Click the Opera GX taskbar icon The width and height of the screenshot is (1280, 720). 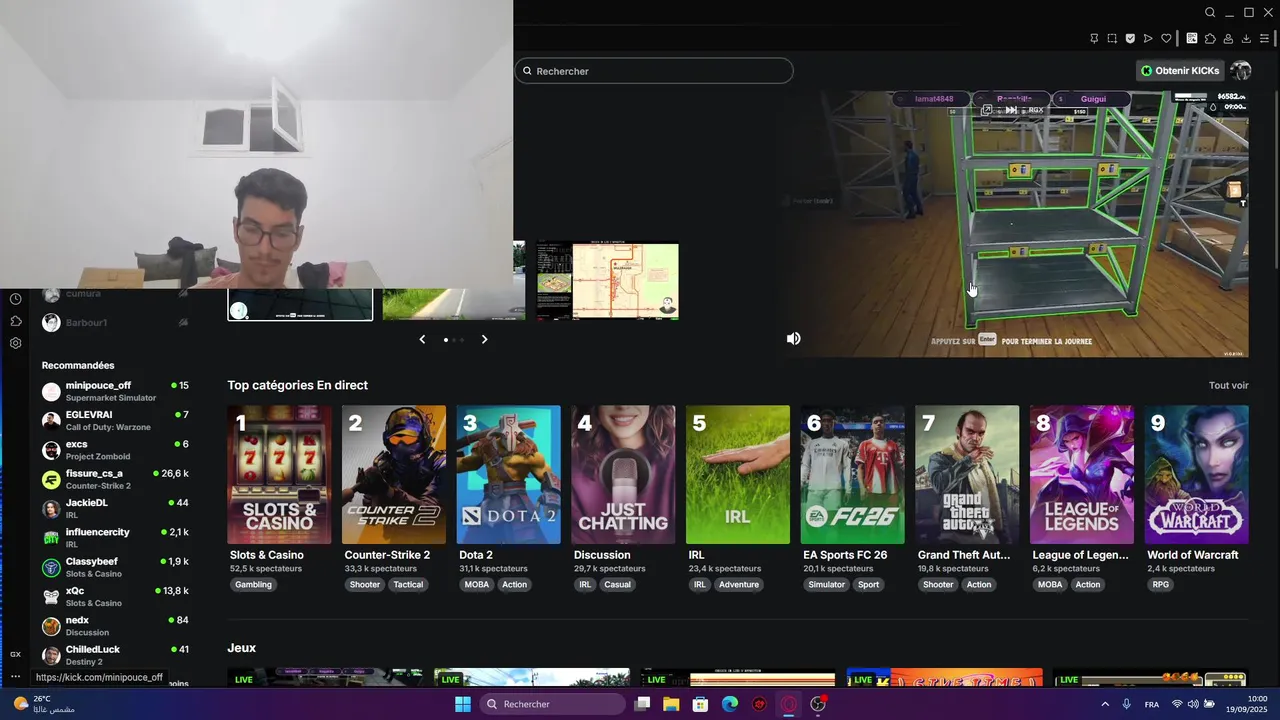[x=789, y=704]
